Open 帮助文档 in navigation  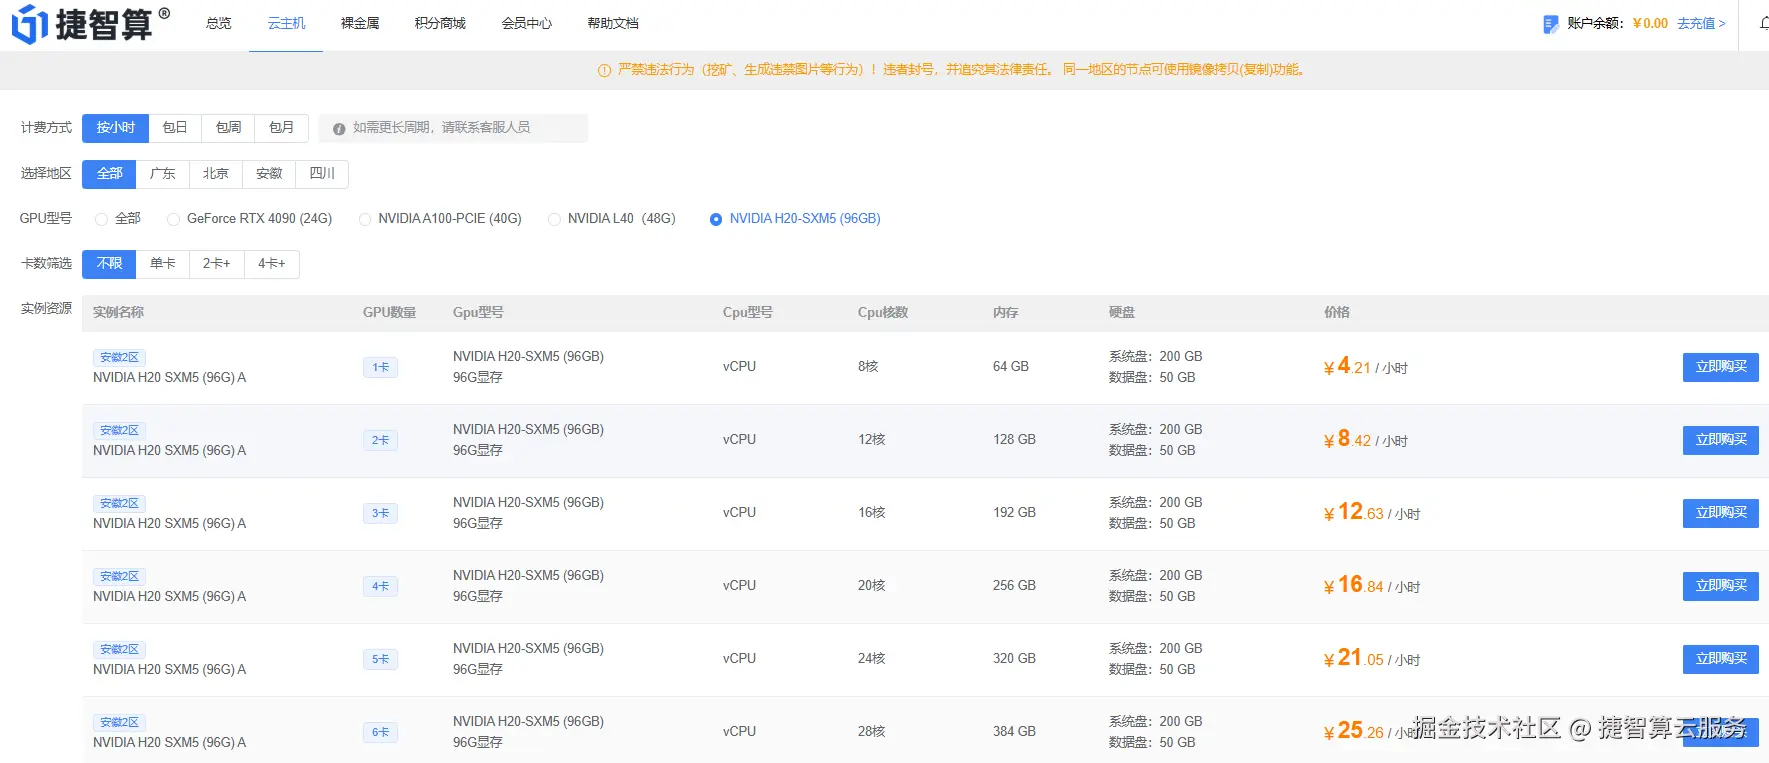(613, 23)
